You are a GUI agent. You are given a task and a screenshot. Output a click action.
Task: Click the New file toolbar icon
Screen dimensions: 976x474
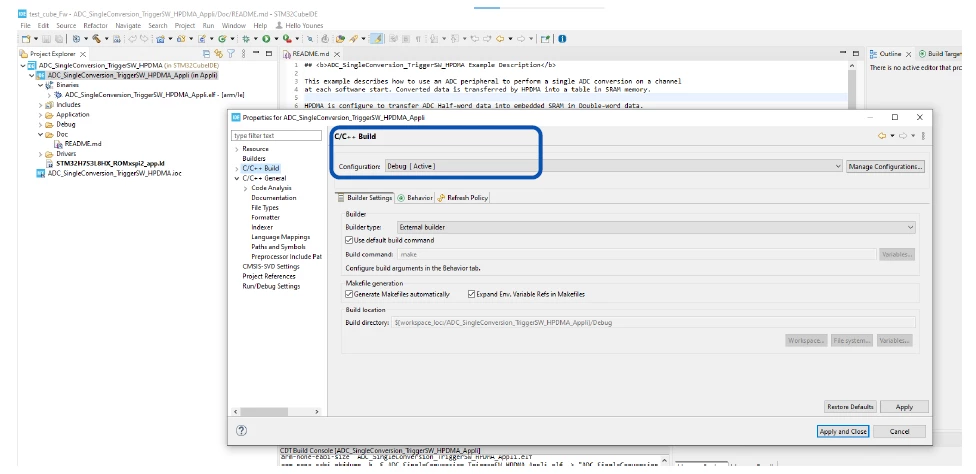pyautogui.click(x=26, y=39)
